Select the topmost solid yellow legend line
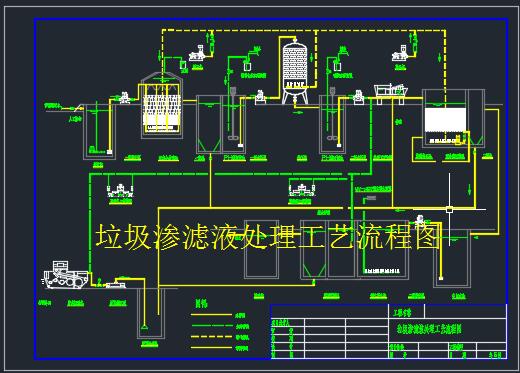This screenshot has height=373, width=520. 211,315
